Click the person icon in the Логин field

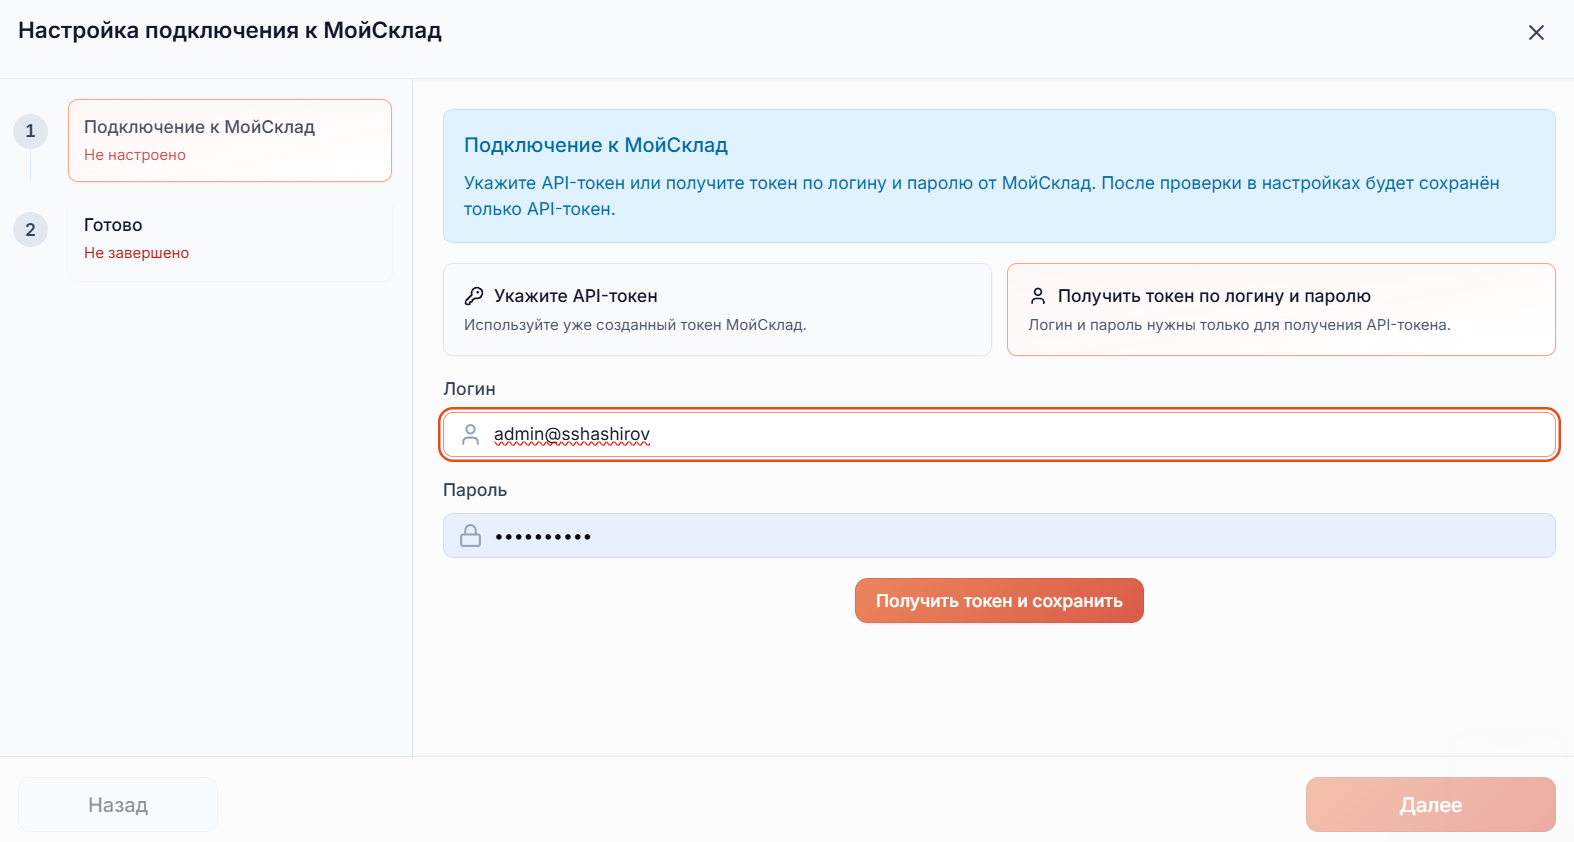pyautogui.click(x=470, y=435)
